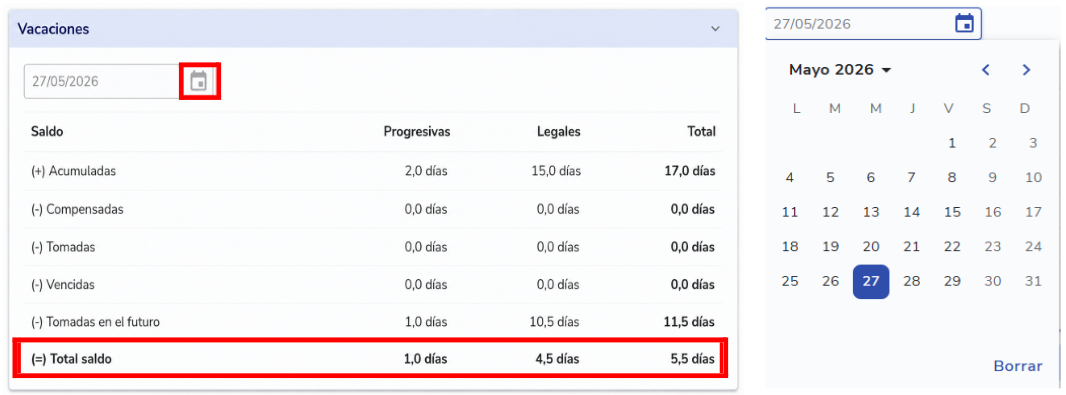Viewport: 1066px width, 395px height.
Task: Select day 1 in the calendar
Action: (952, 143)
